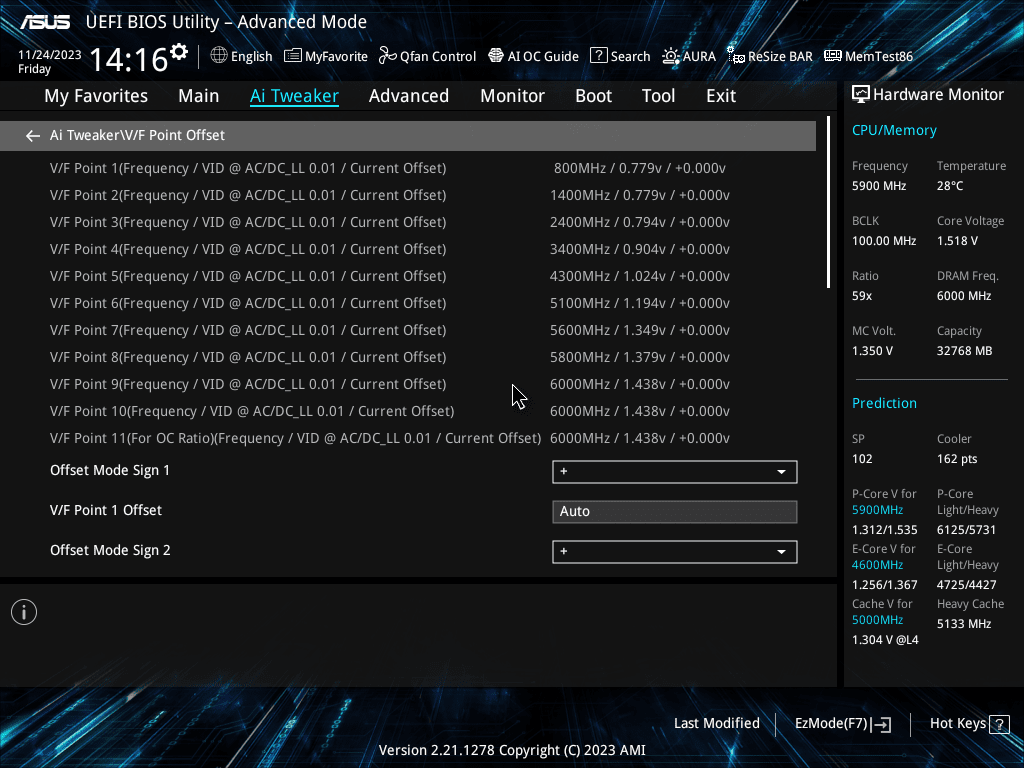The height and width of the screenshot is (768, 1024).
Task: Select V/F Point 6 row
Action: coord(408,303)
